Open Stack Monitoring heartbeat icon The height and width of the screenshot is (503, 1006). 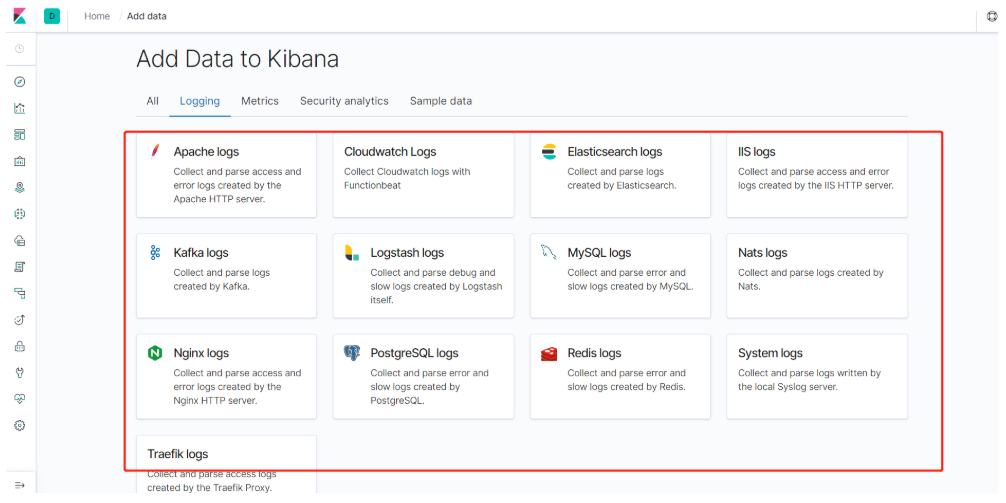tap(19, 399)
